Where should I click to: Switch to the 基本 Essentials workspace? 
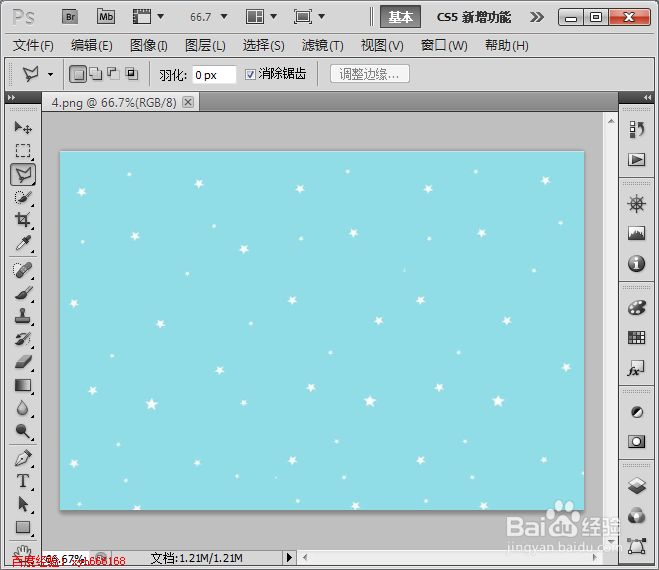[400, 17]
